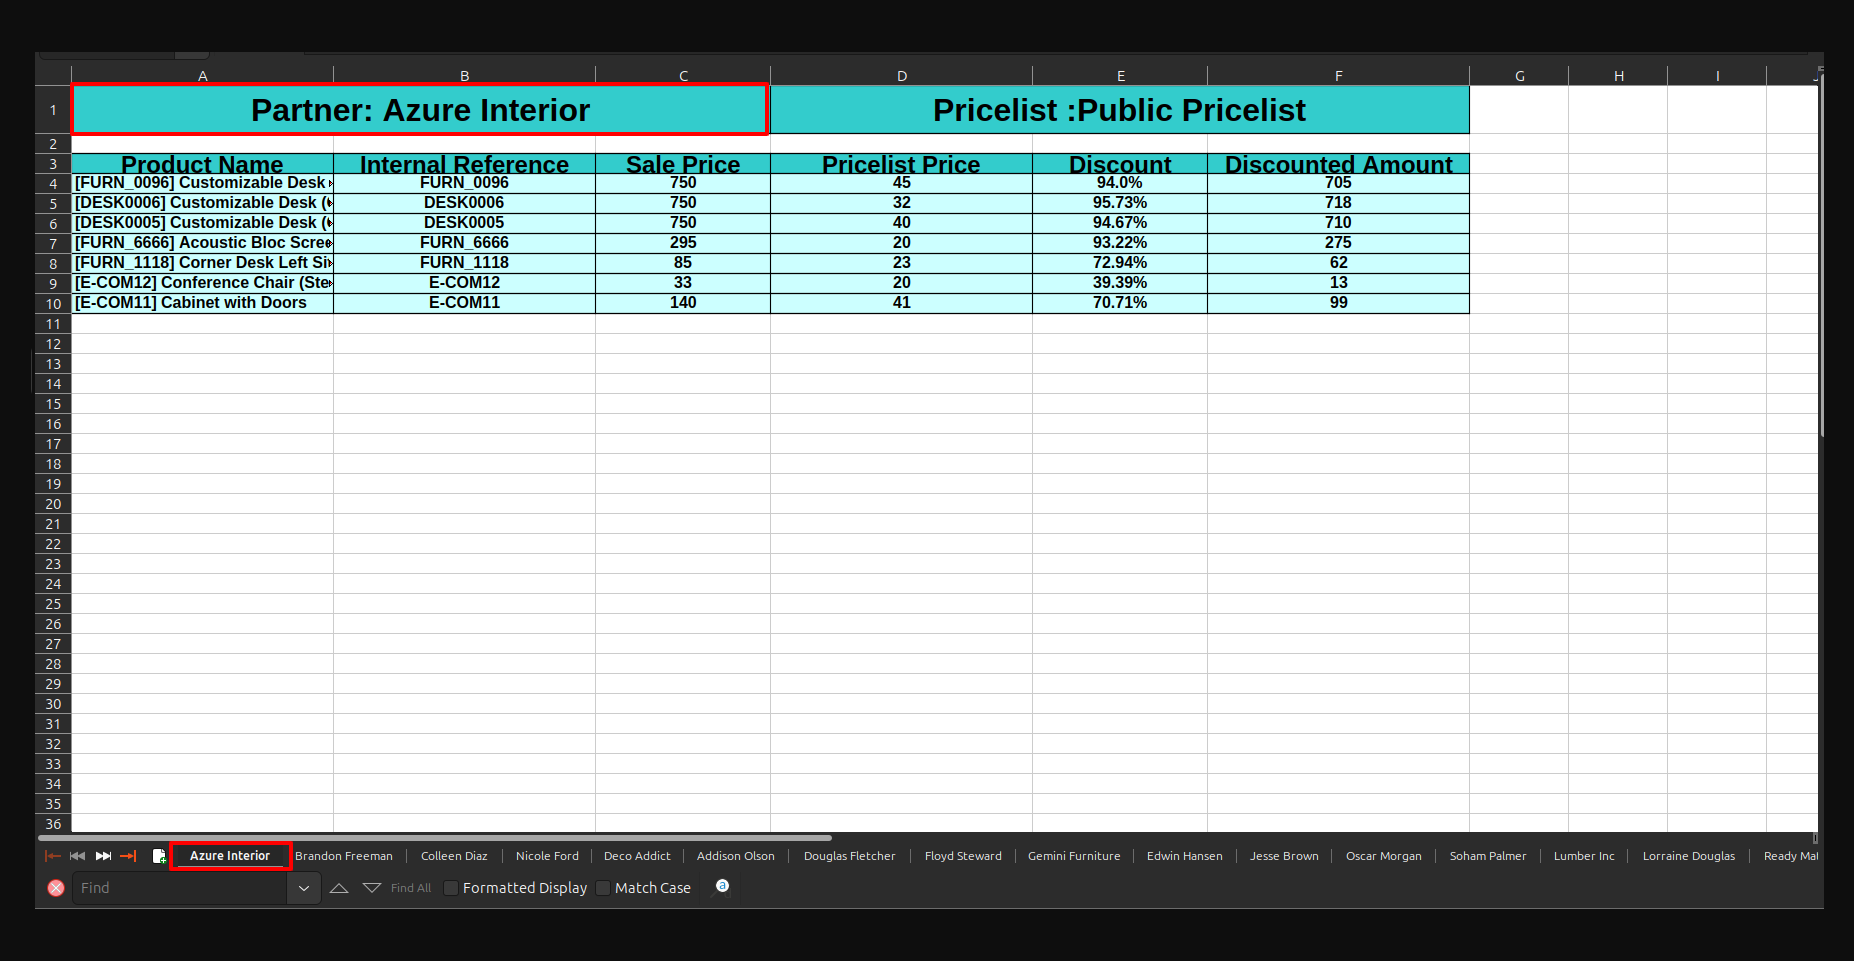Select the 'Pricelist :Public Pricelist' title cell
The height and width of the screenshot is (961, 1854).
[x=1119, y=110]
